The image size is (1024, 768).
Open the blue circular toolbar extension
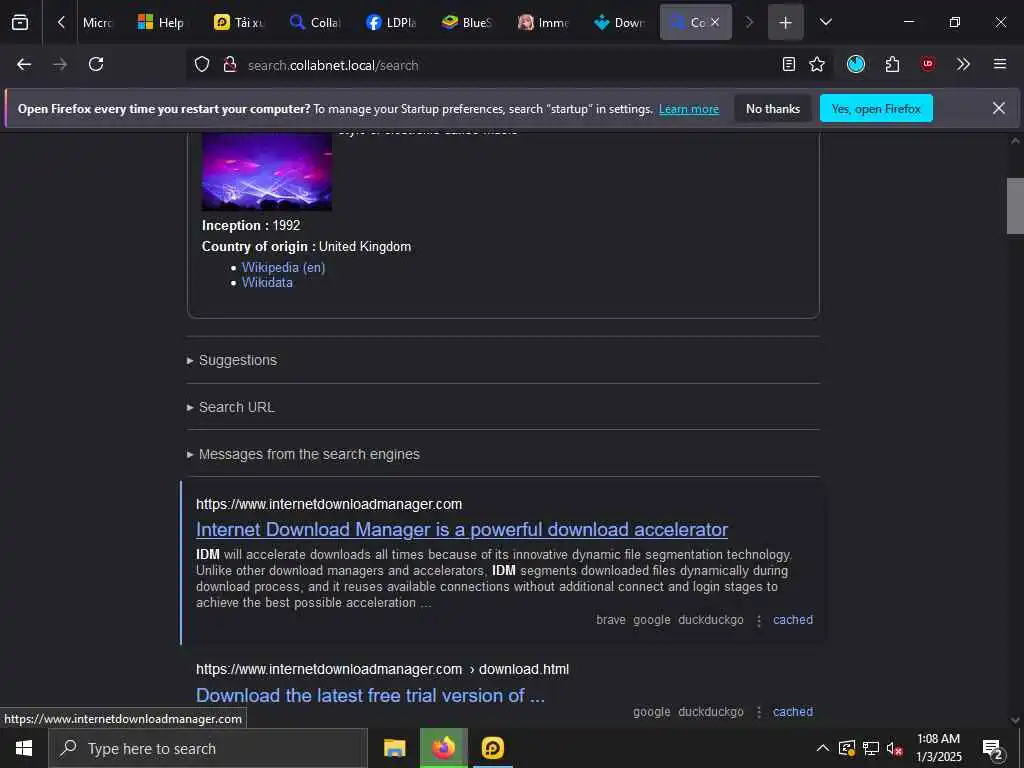click(856, 64)
